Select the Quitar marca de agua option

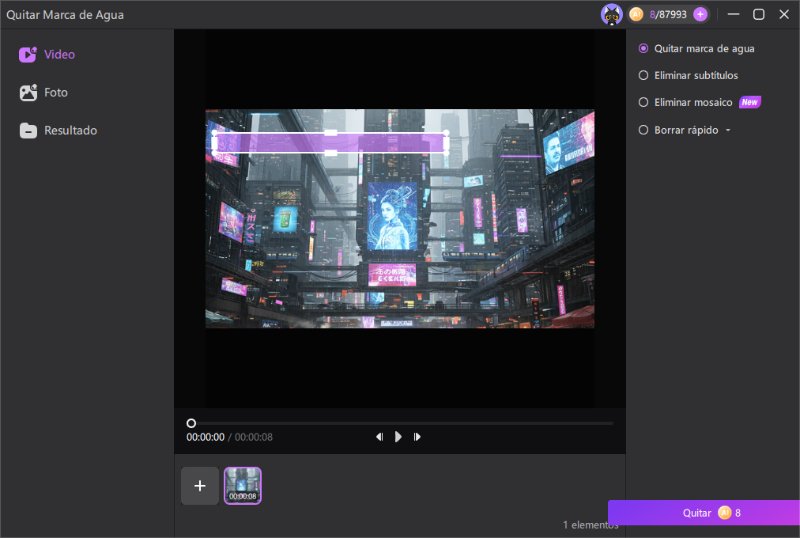pyautogui.click(x=696, y=48)
